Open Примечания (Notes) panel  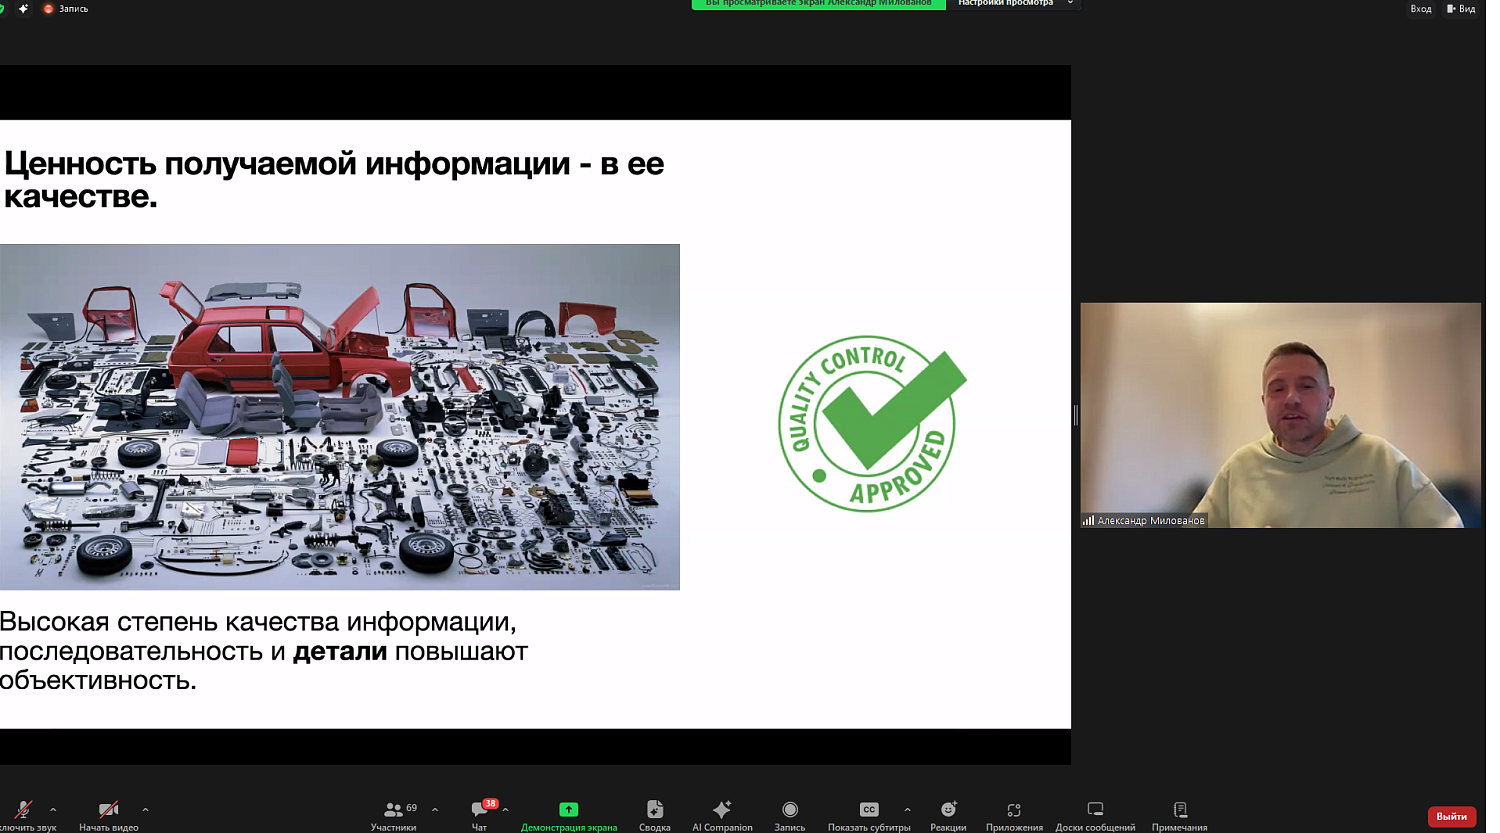1179,812
